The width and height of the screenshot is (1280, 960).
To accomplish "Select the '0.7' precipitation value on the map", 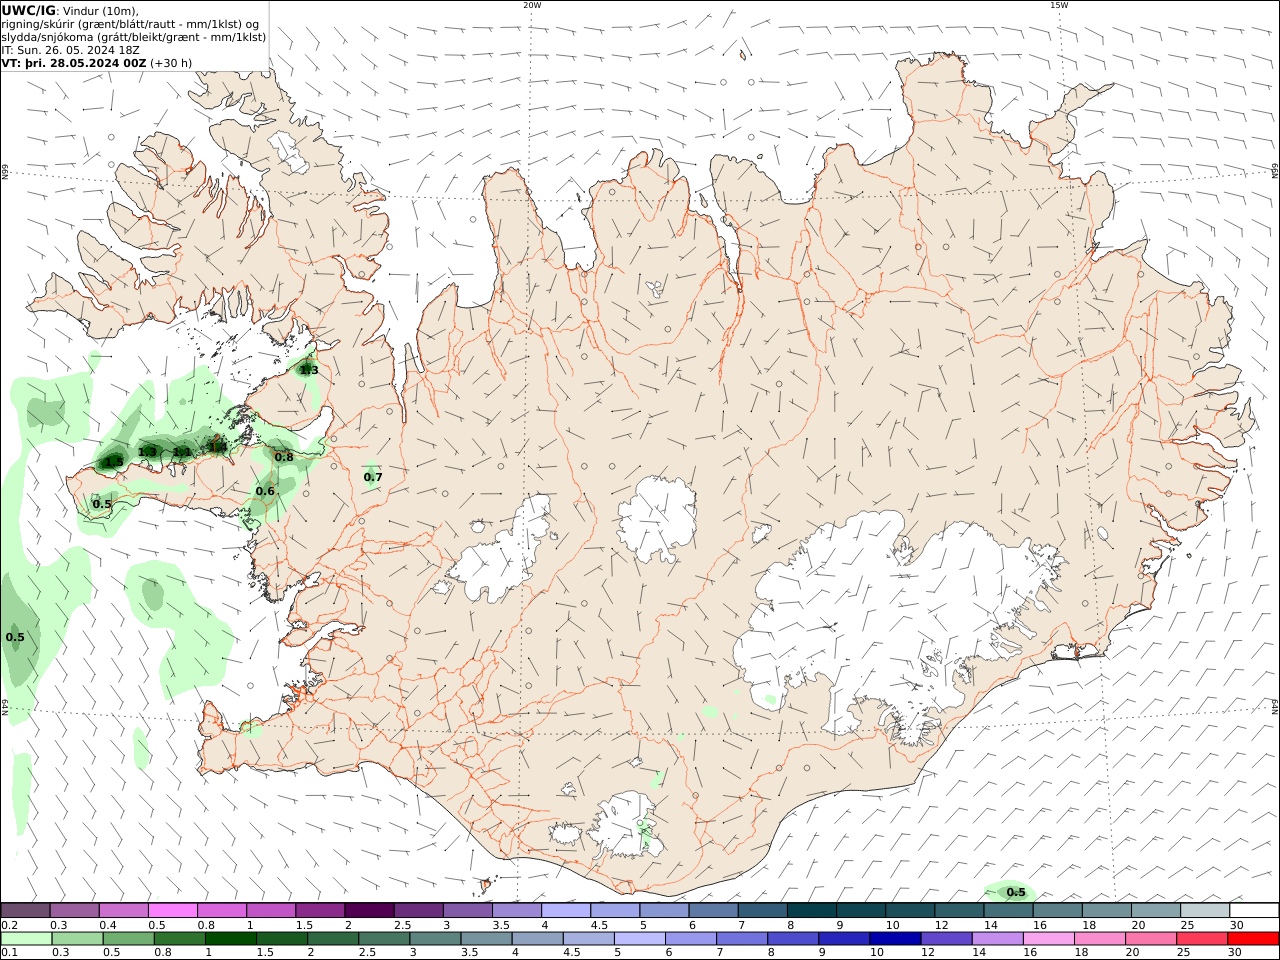I will coord(373,477).
